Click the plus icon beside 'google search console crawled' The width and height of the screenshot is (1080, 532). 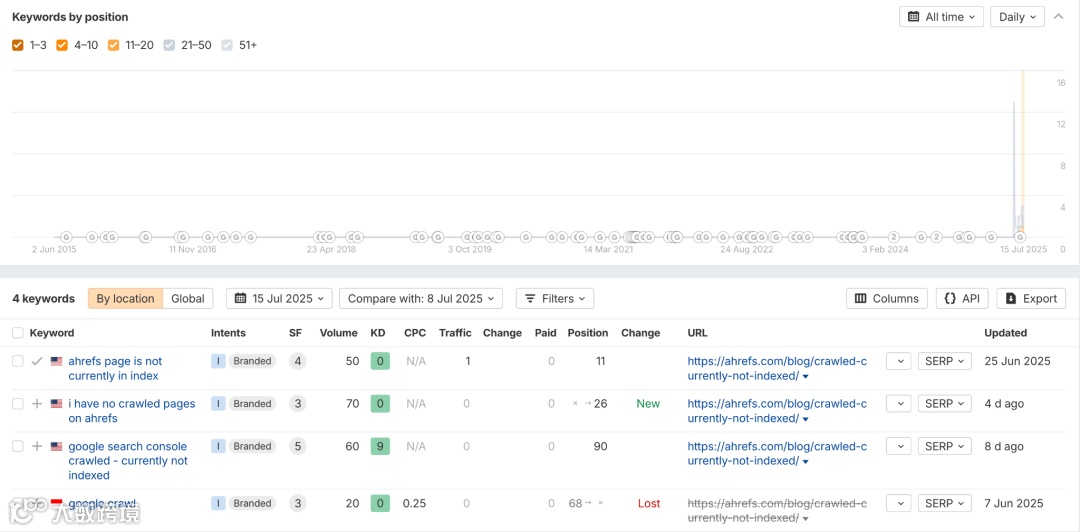pyautogui.click(x=37, y=447)
